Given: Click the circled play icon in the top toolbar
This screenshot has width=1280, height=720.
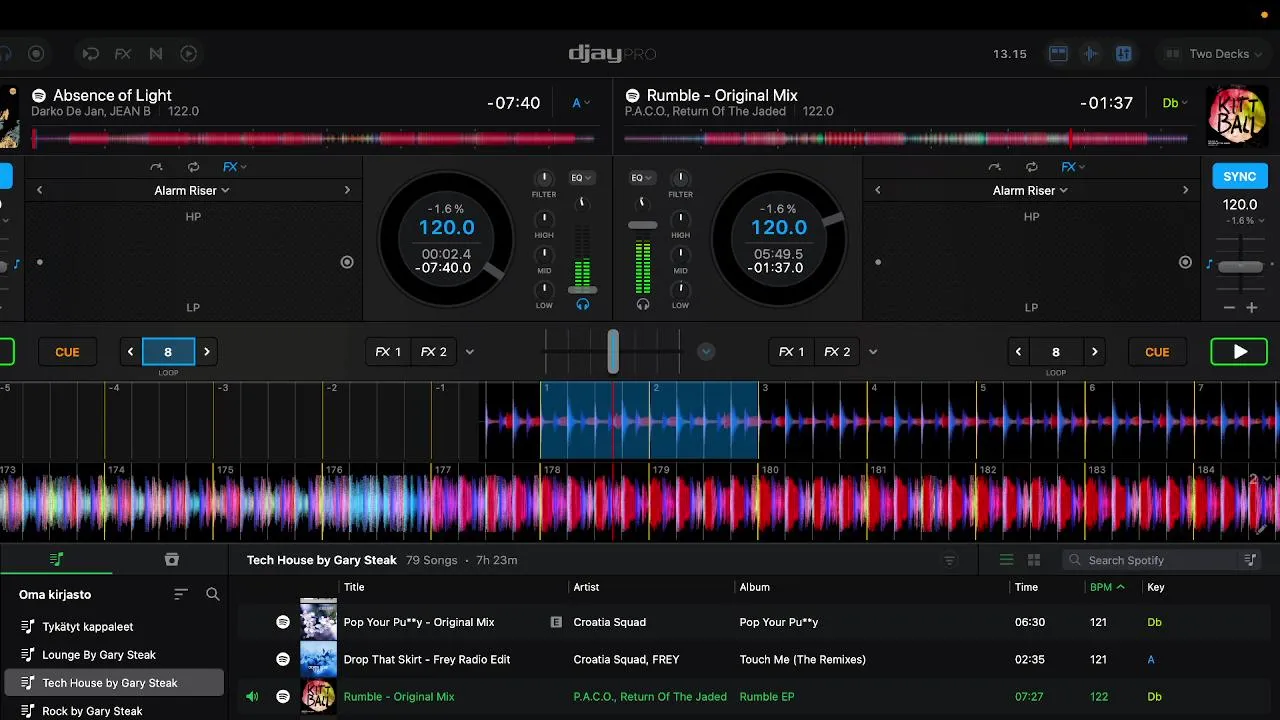Looking at the screenshot, I should [188, 54].
